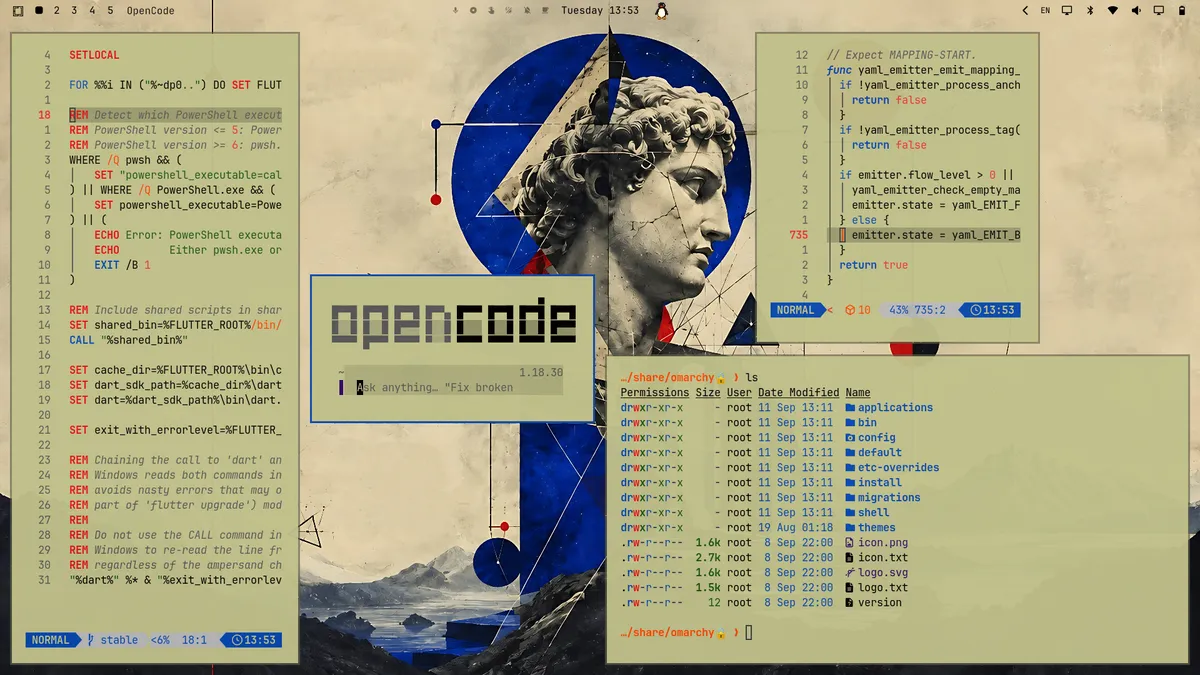Click the orange diagnostics icon with 10
The image size is (1200, 675).
tap(851, 310)
